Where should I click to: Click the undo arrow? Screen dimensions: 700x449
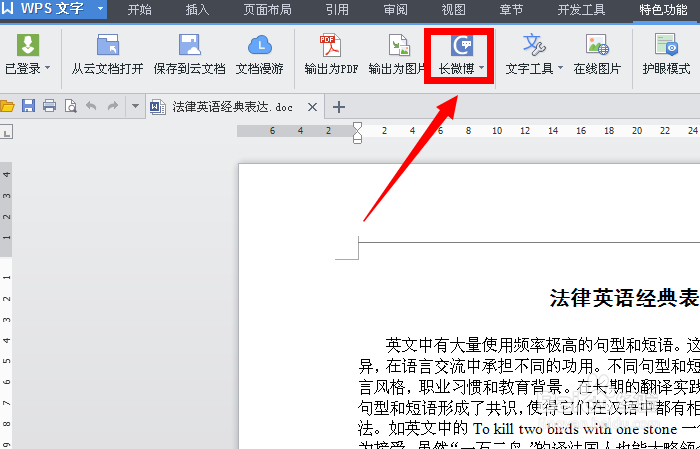point(91,106)
